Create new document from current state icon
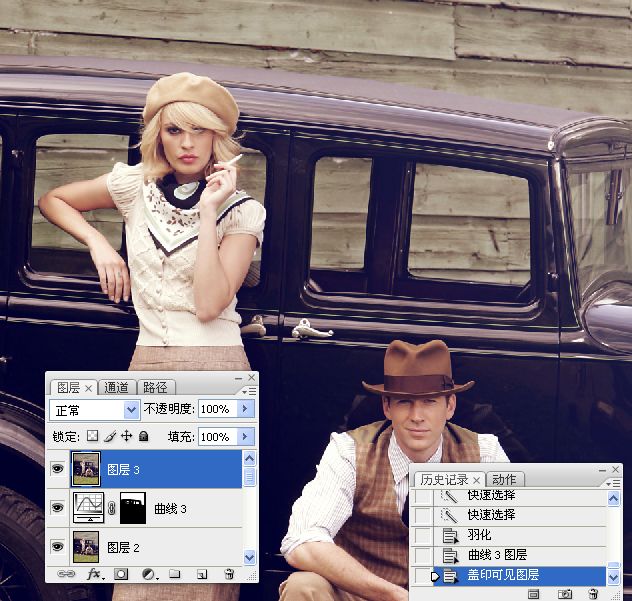 click(x=534, y=593)
